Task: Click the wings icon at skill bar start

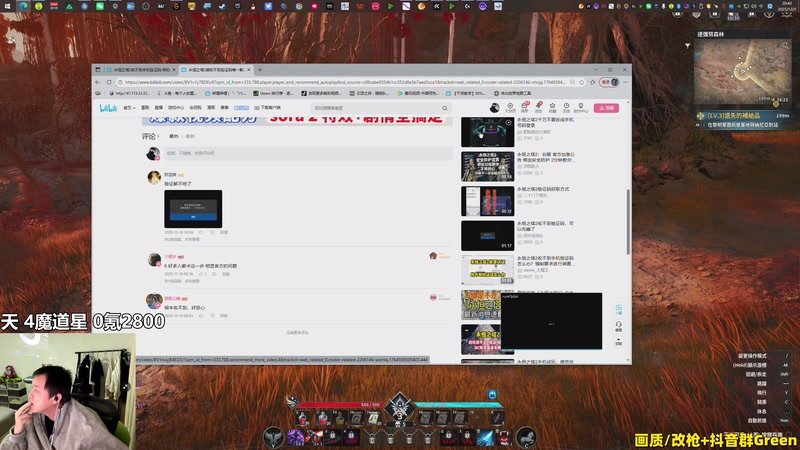Action: [x=273, y=437]
